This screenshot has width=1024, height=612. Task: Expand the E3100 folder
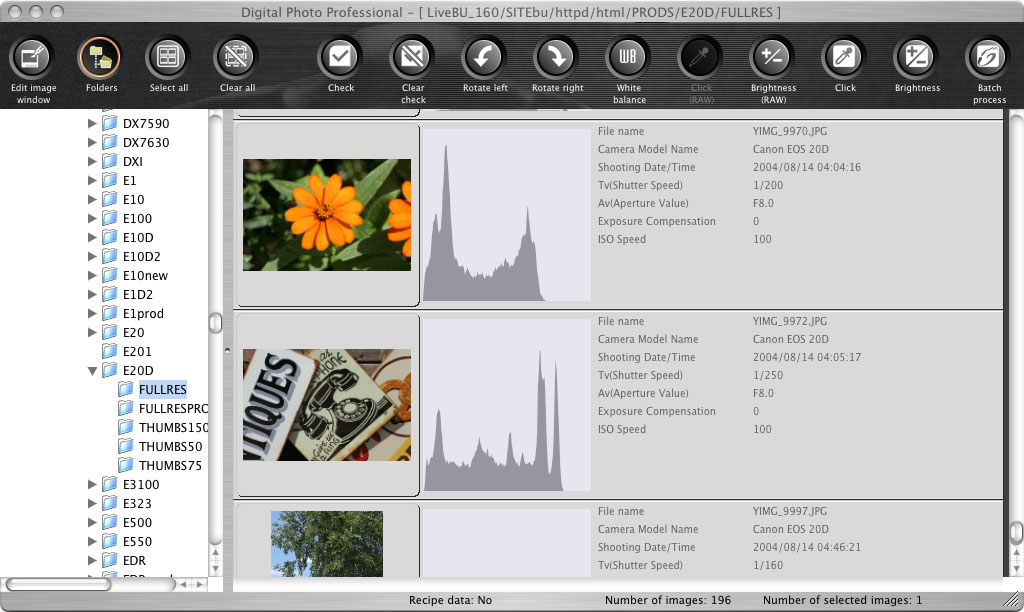pos(93,485)
